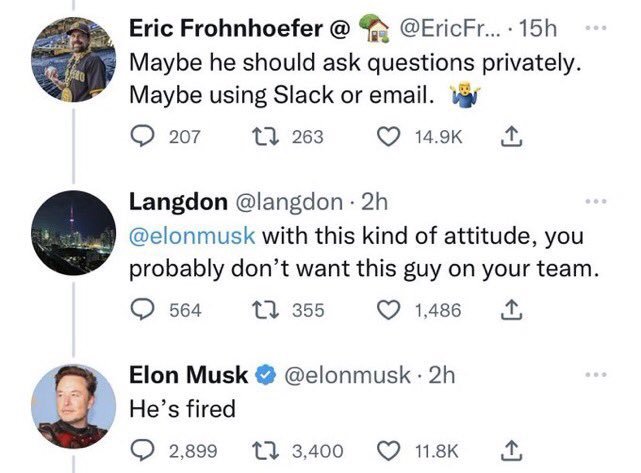Reply to Langdon's tweet
Screen dimensions: 641x473
pyautogui.click(x=143, y=310)
